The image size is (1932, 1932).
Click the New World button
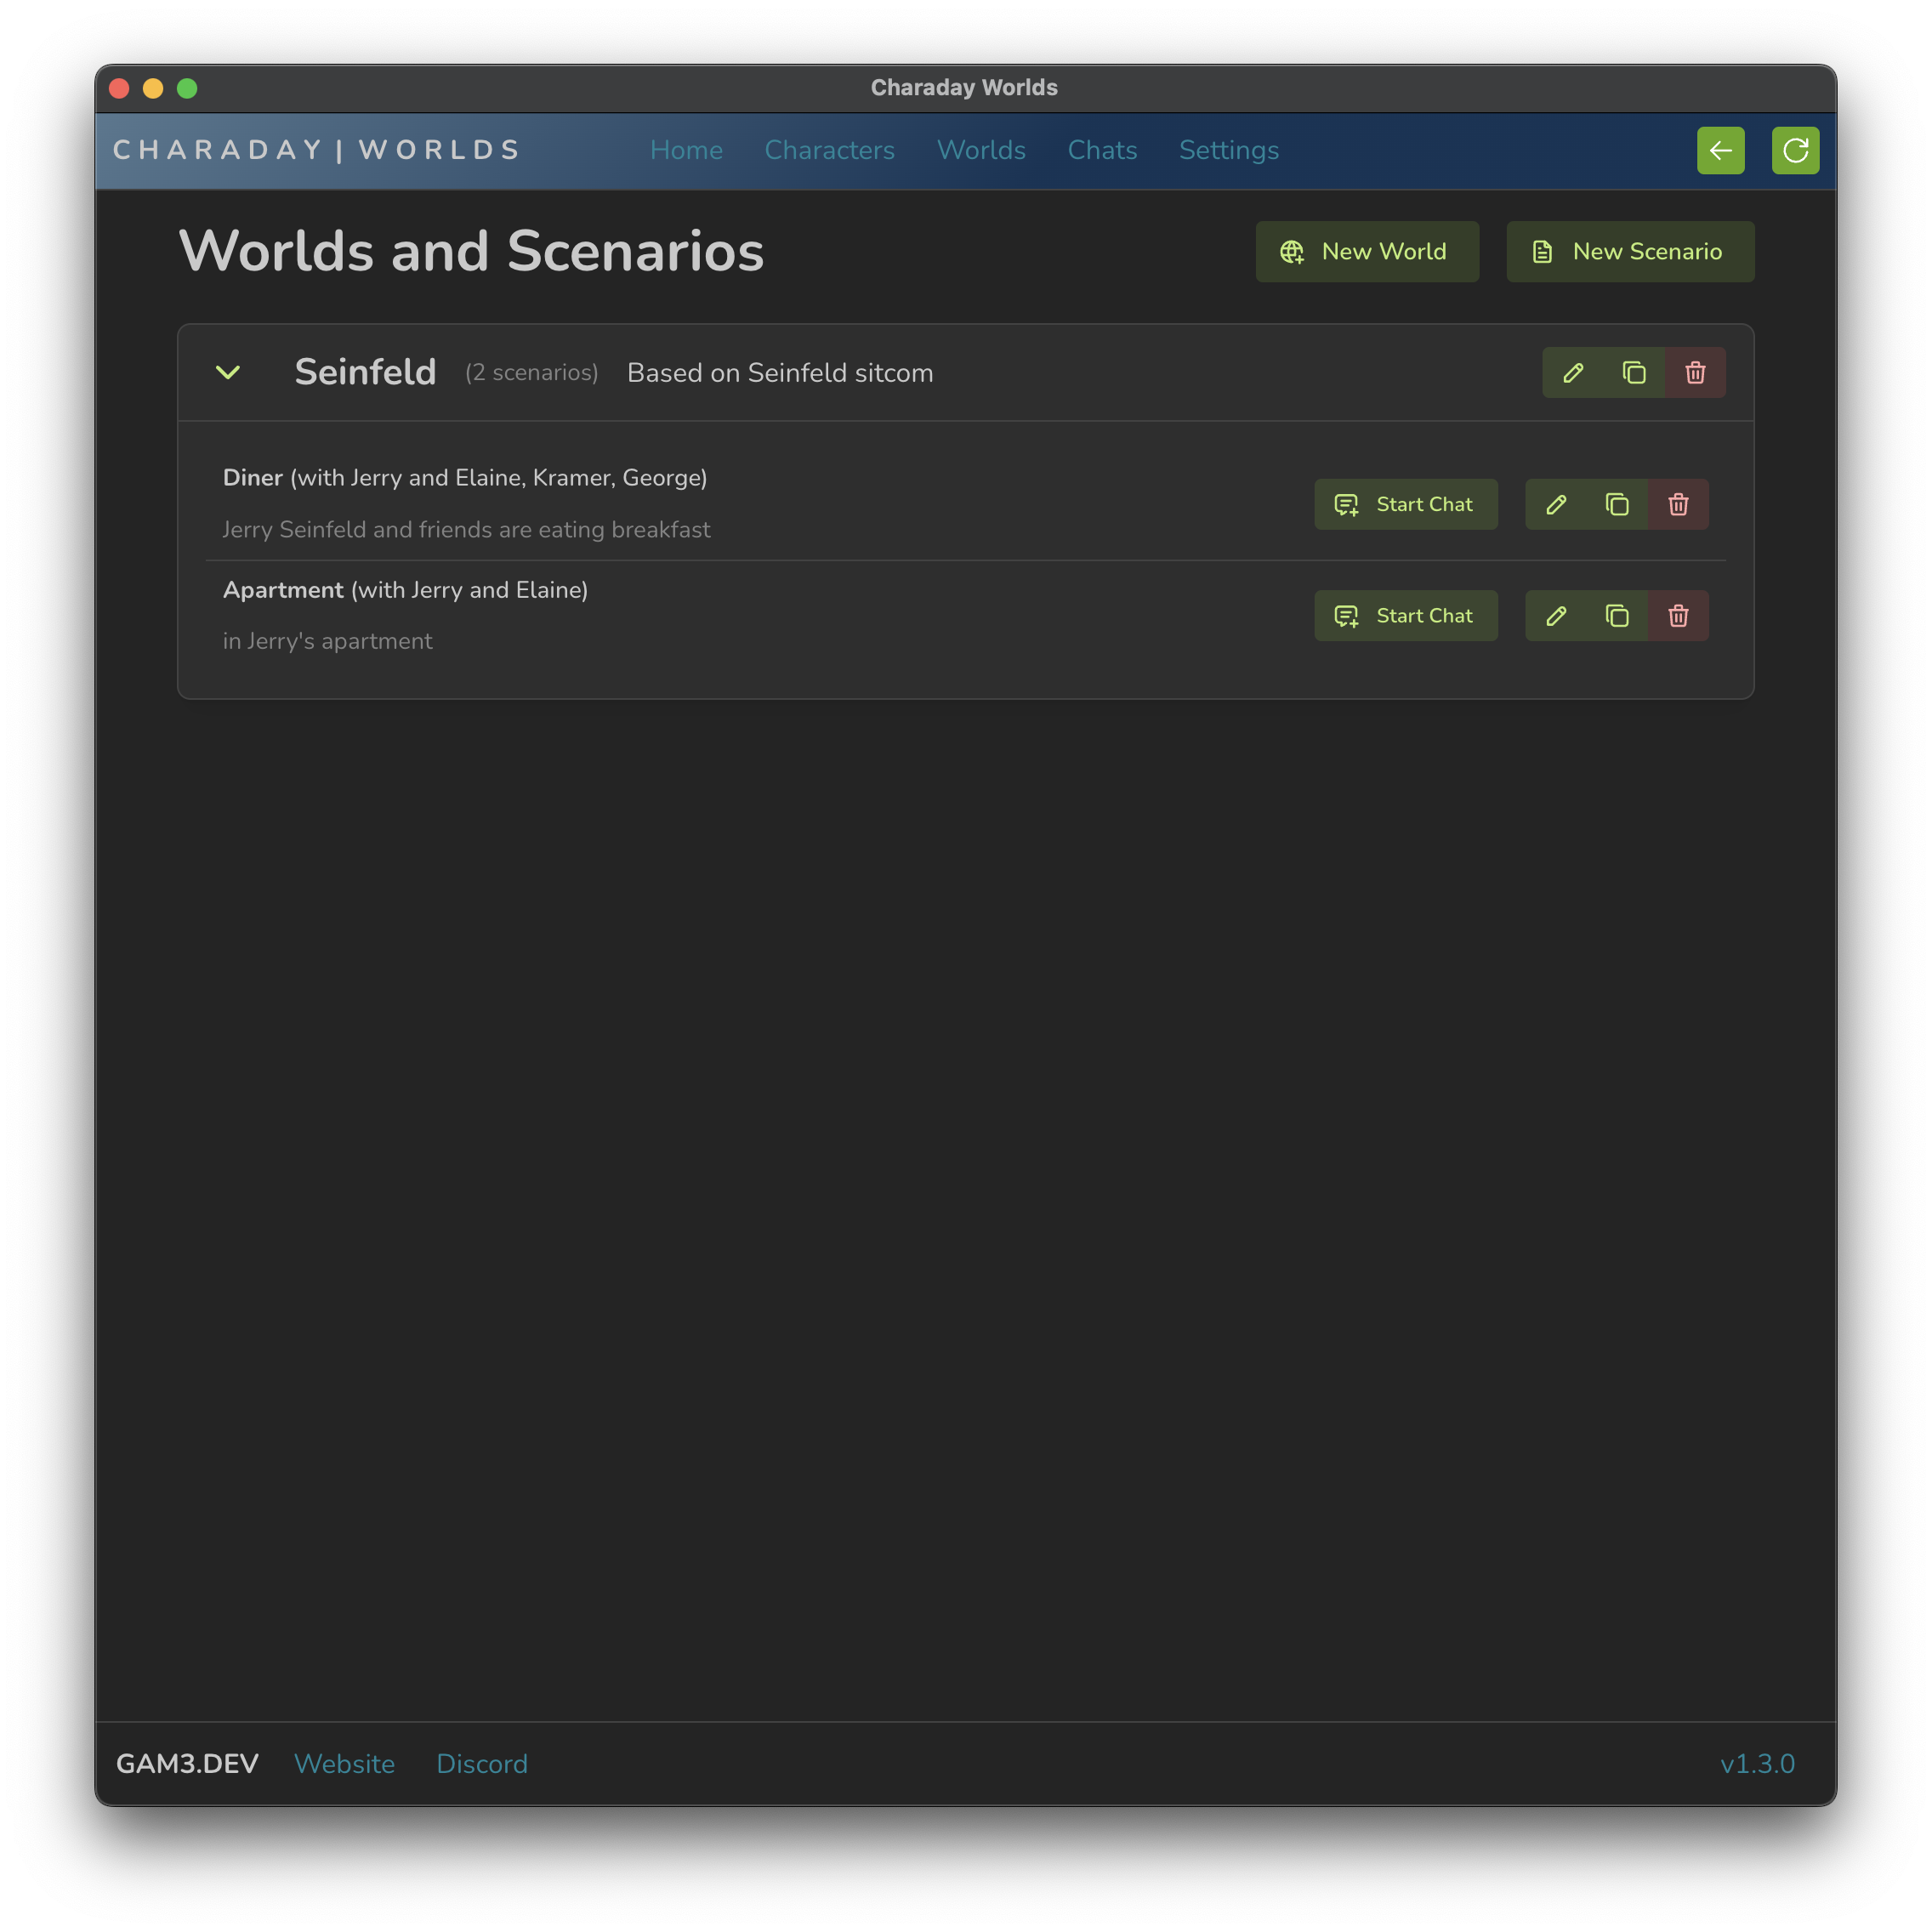(x=1367, y=251)
